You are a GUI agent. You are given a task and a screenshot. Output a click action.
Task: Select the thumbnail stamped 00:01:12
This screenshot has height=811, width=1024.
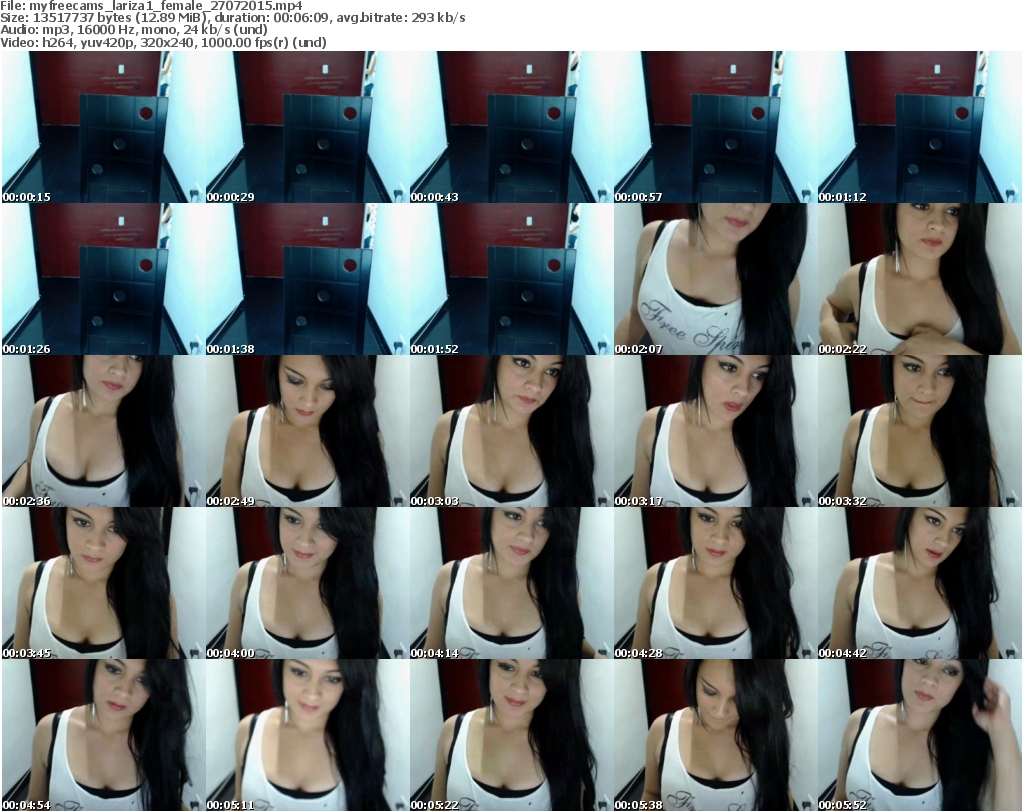pyautogui.click(x=920, y=127)
